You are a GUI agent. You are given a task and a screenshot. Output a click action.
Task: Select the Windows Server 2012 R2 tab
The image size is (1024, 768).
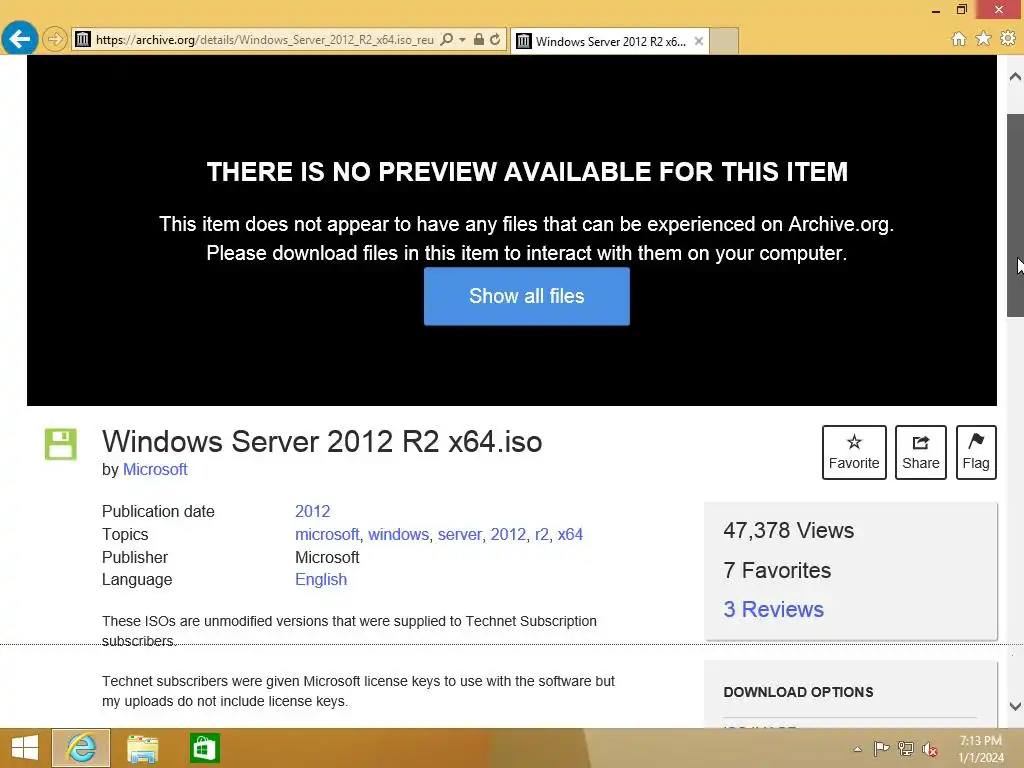point(609,41)
